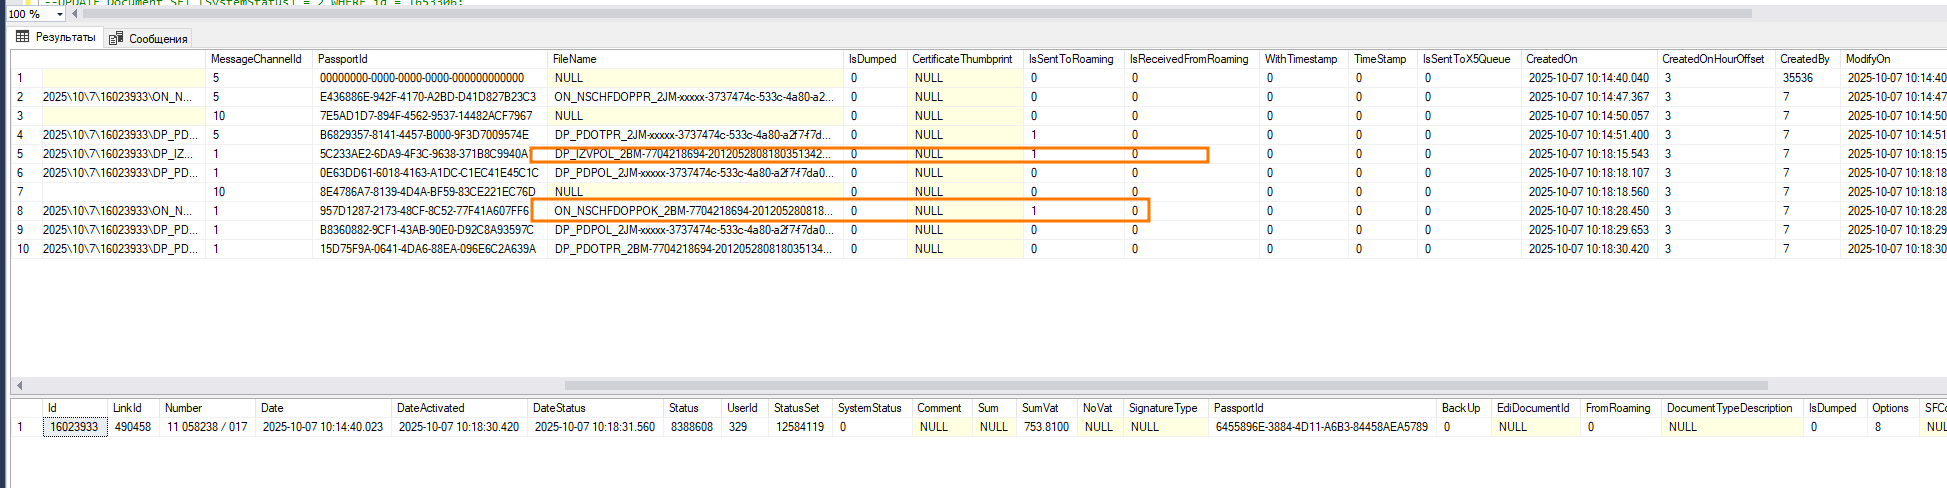Click PassportId cell 6455896E-3884-4D11-A6B3-84458AEA5789
1947x488 pixels.
click(1323, 427)
